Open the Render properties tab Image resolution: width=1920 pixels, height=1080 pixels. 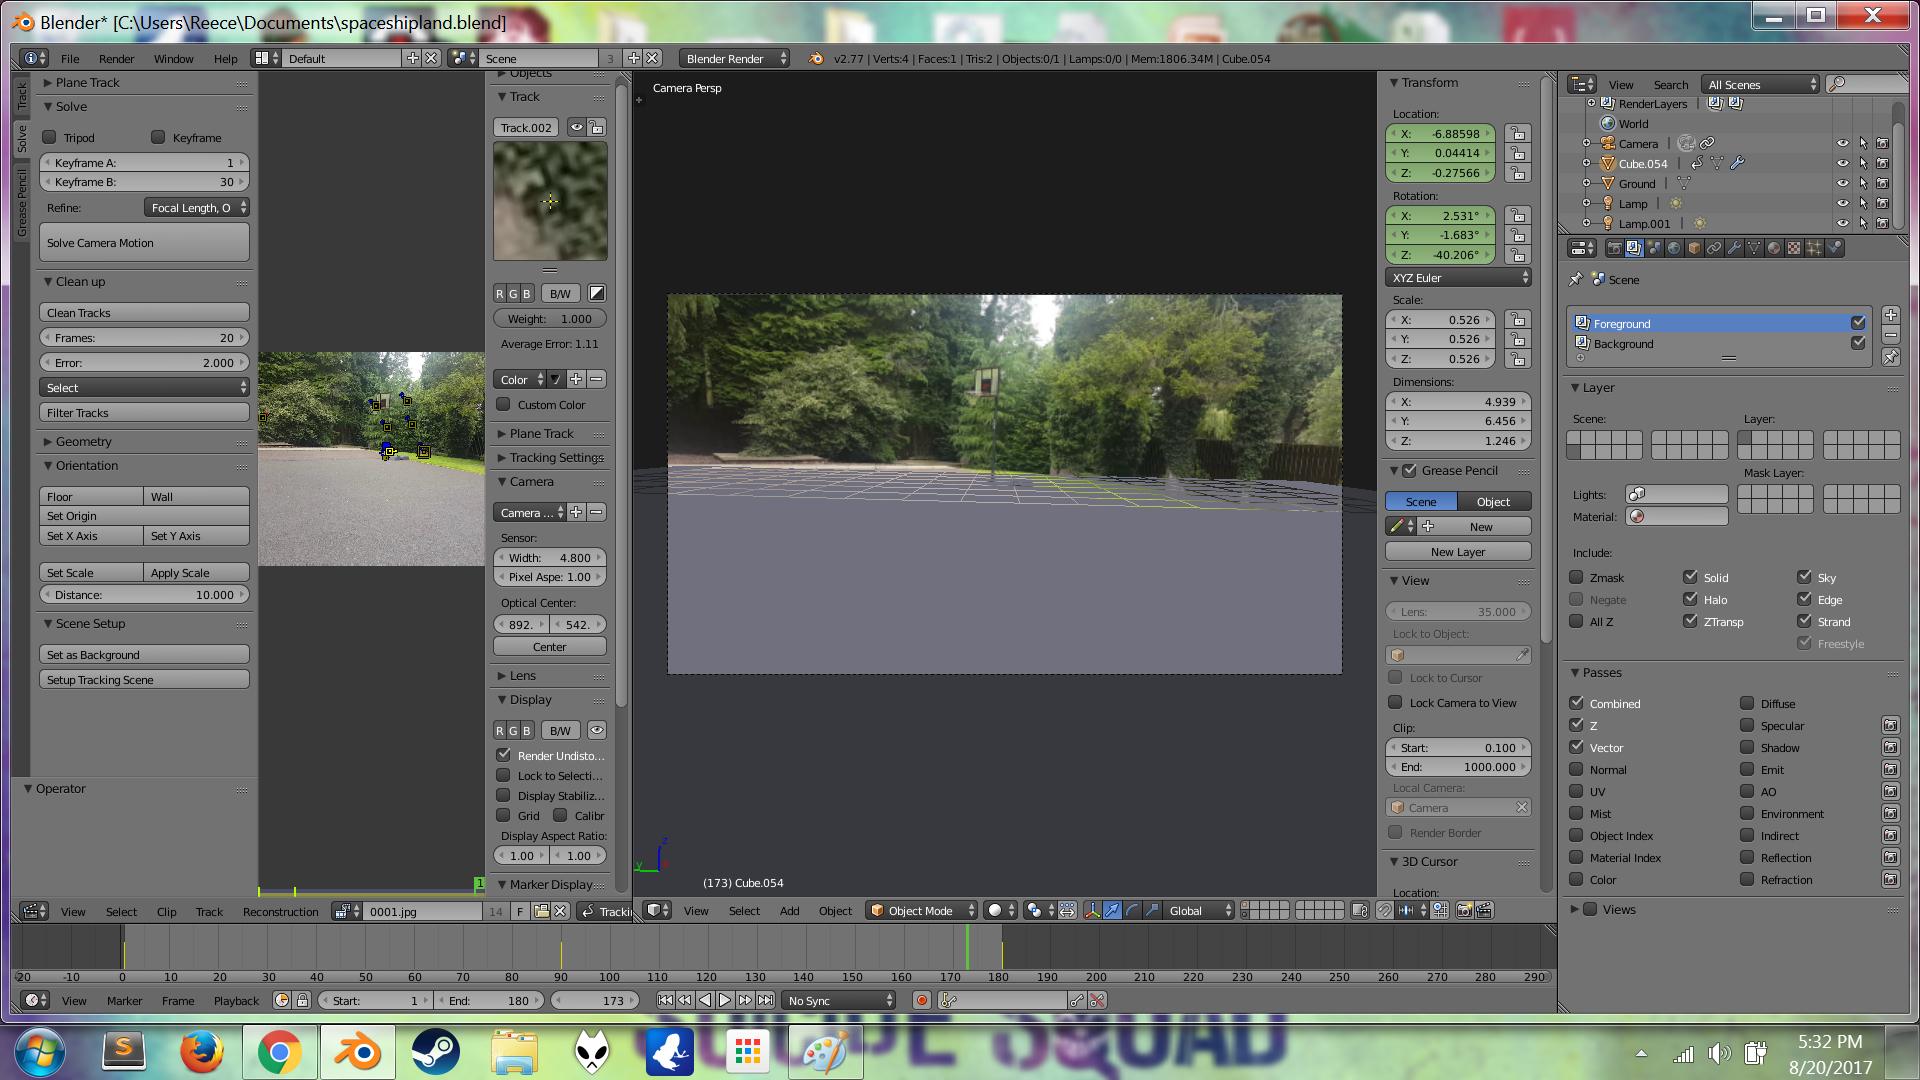pos(1615,247)
